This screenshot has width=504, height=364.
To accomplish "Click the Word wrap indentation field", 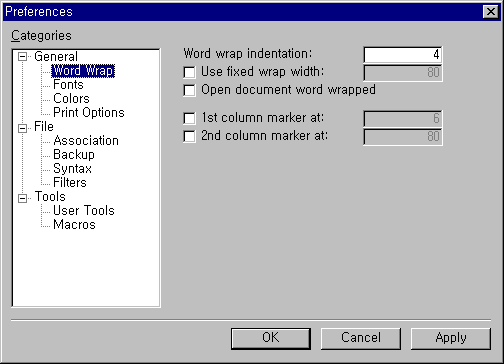I will (403, 55).
